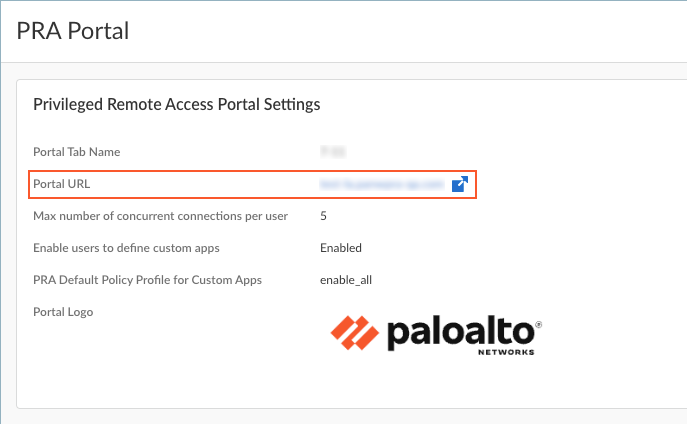The image size is (687, 424).
Task: Click the orange Palo Alto logo mark
Action: 353,335
